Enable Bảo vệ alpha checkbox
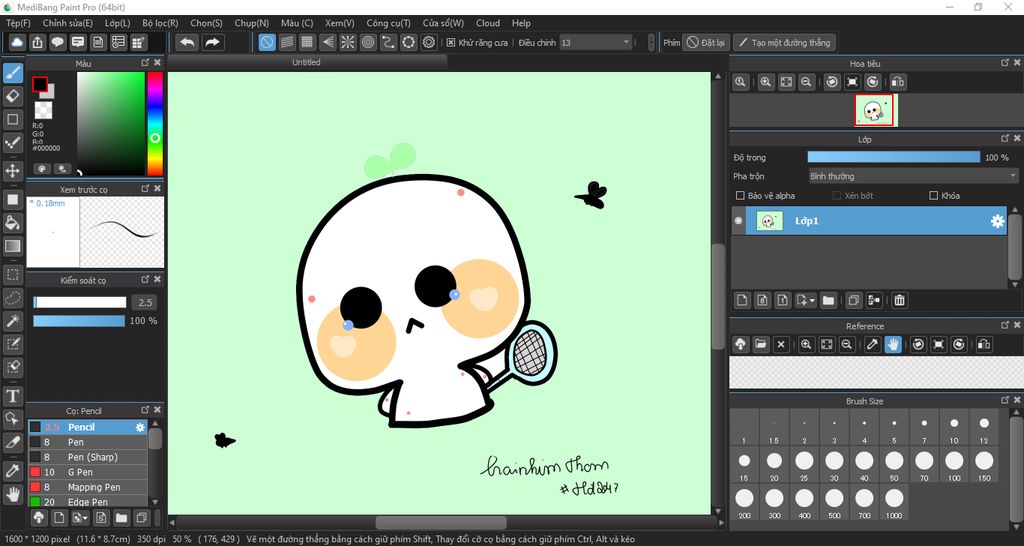Viewport: 1024px width, 546px height. 740,196
